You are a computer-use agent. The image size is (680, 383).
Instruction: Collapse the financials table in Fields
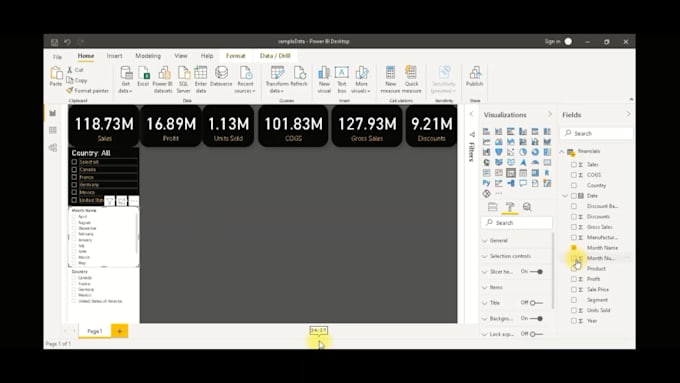[x=562, y=151]
